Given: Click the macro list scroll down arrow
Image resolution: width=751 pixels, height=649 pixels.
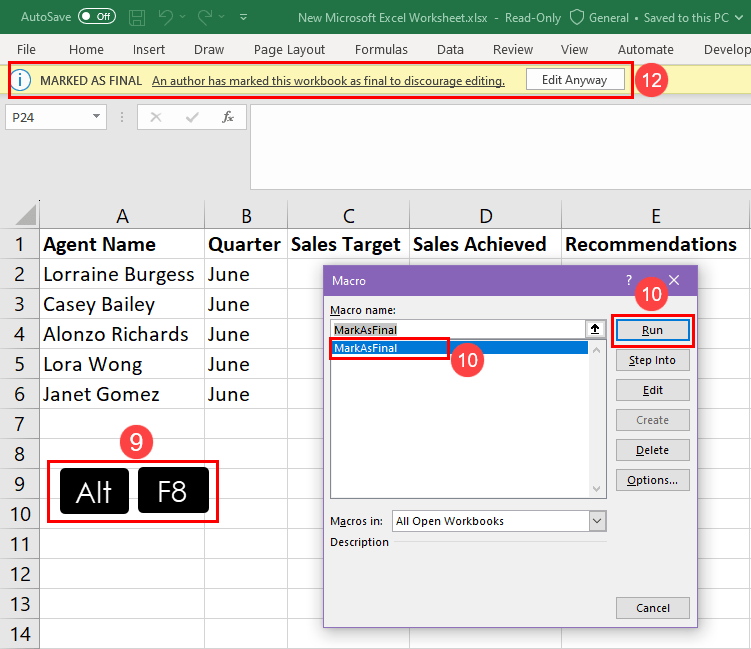Looking at the screenshot, I should click(x=597, y=489).
